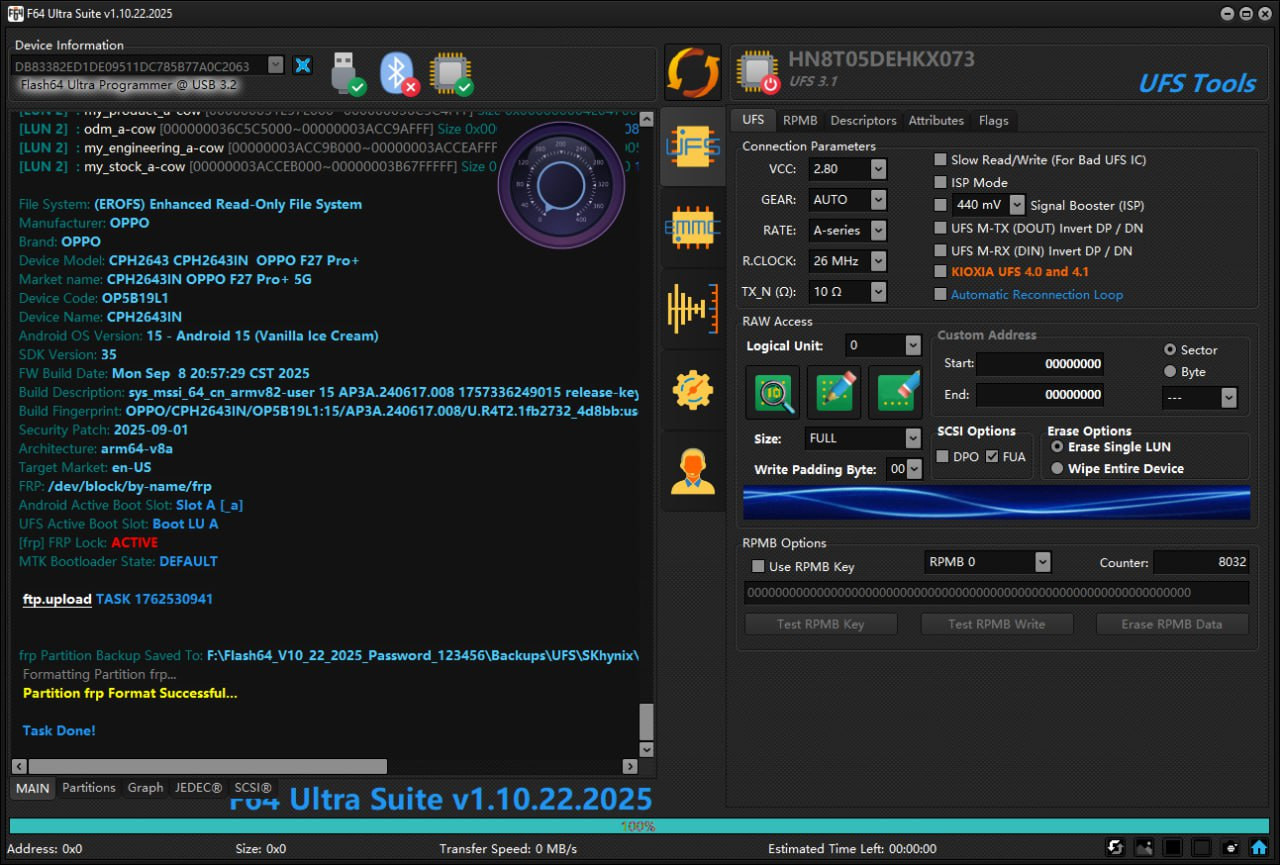Click the Test RPMB Write button

[x=997, y=624]
